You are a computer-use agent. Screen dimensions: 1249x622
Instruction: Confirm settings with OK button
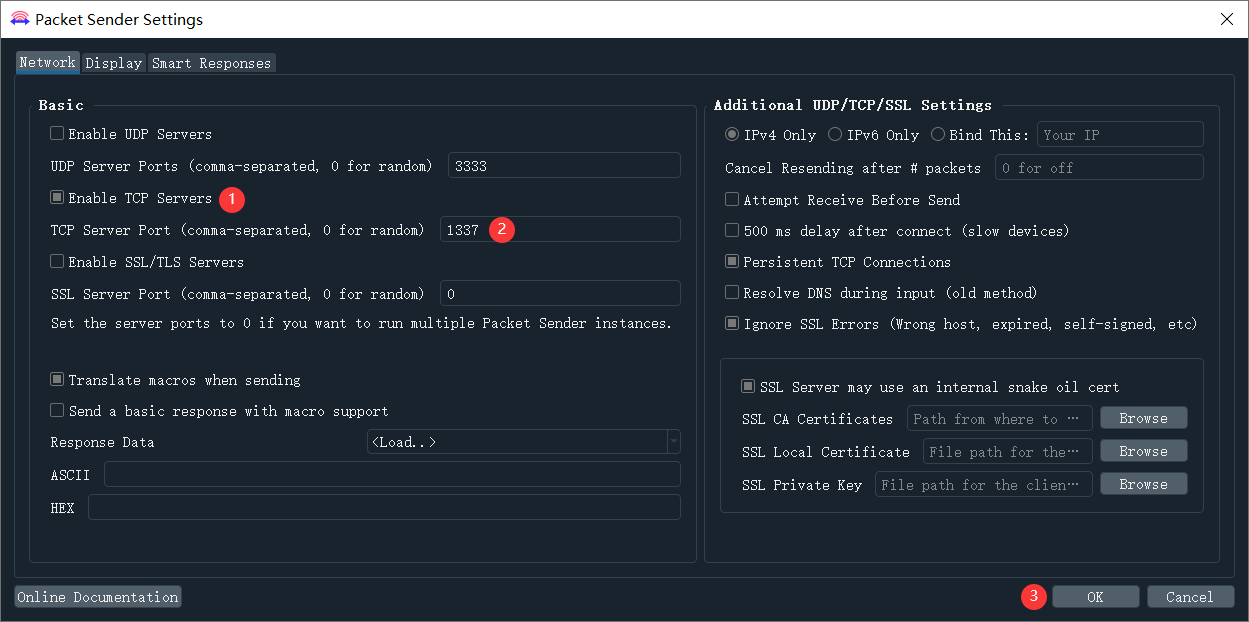[x=1095, y=597]
